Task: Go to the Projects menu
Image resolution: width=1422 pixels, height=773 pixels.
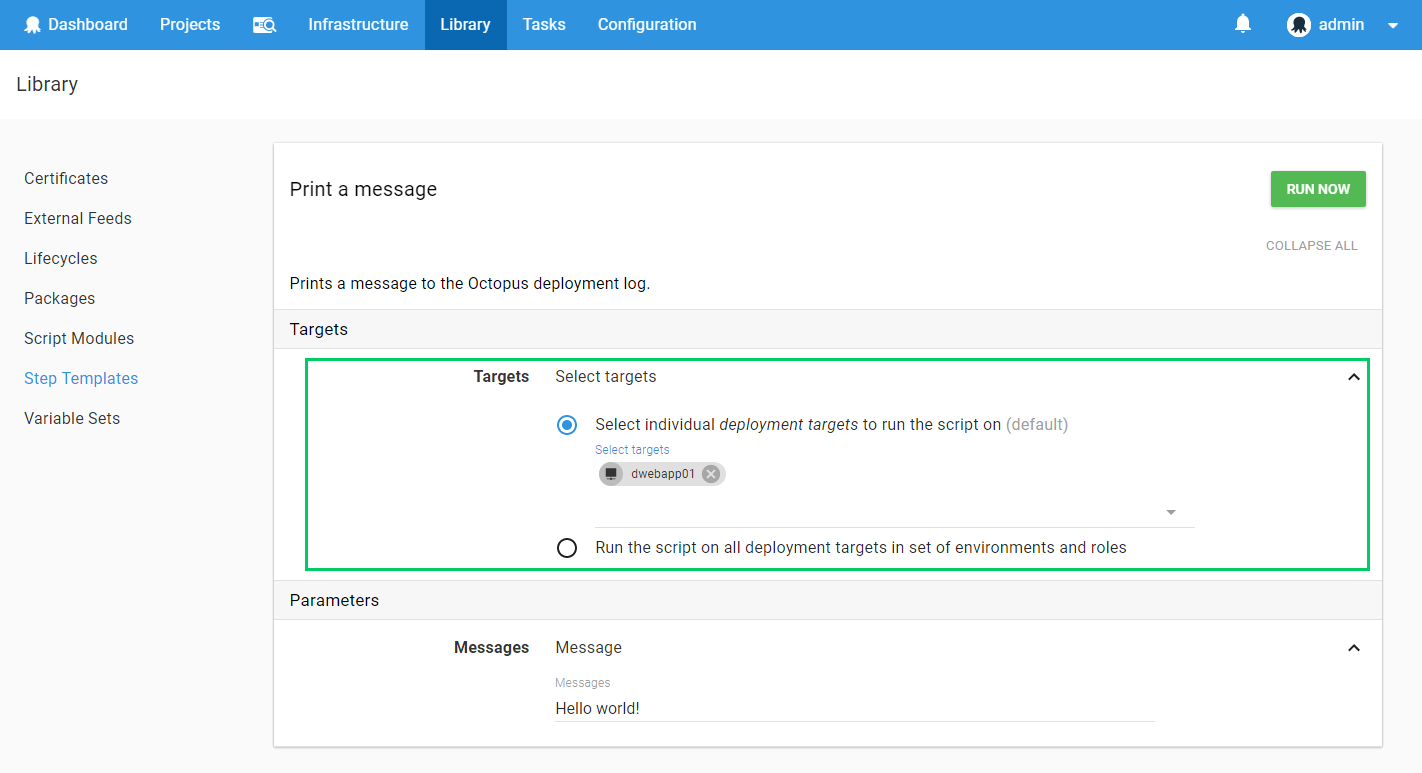Action: pyautogui.click(x=190, y=25)
